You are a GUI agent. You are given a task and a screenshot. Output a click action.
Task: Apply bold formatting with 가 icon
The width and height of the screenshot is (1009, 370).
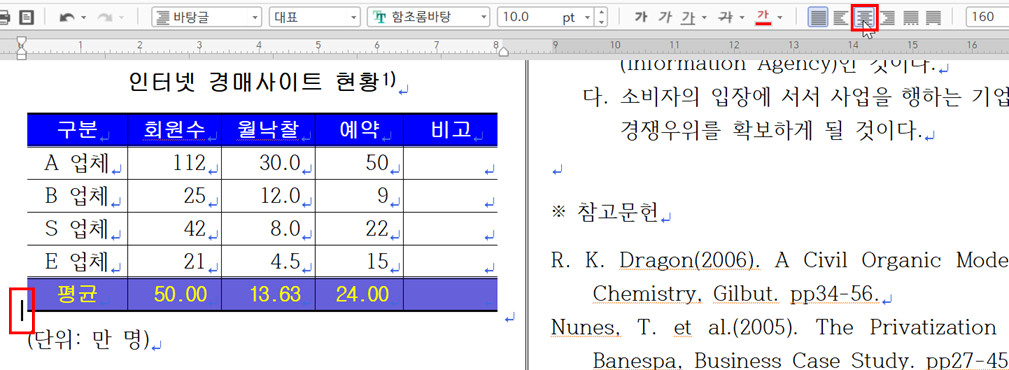pos(640,17)
